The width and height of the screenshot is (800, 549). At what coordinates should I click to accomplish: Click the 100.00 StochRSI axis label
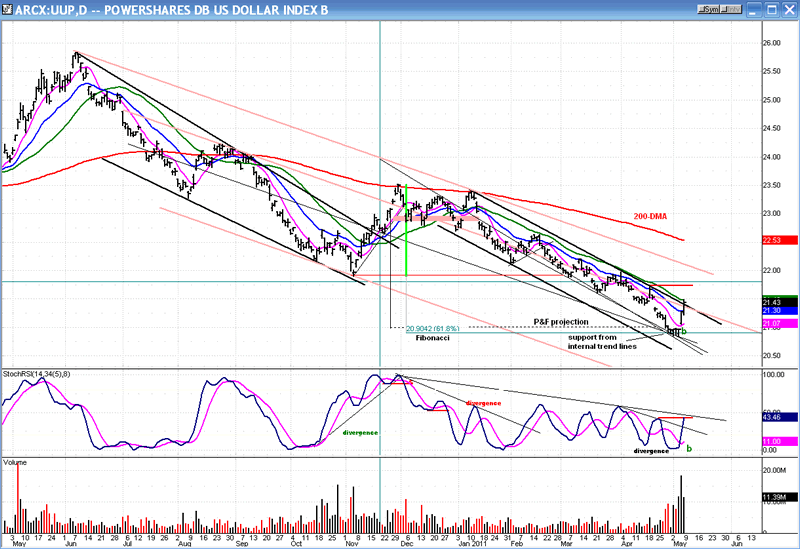pyautogui.click(x=773, y=375)
